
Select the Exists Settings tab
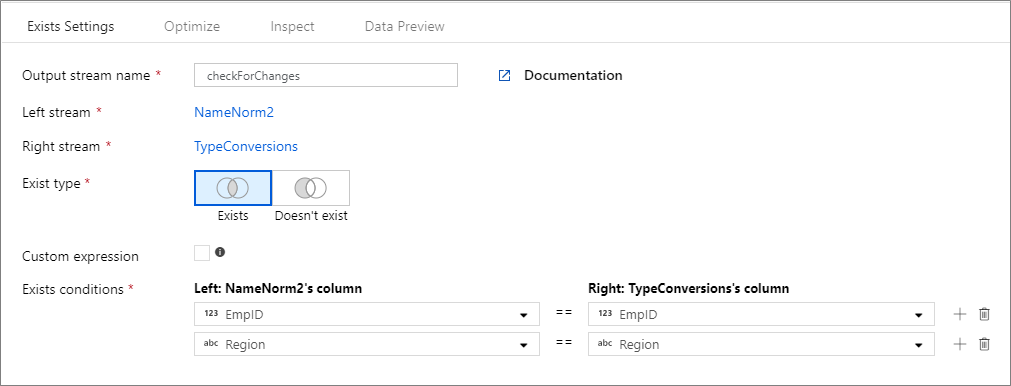pyautogui.click(x=71, y=26)
